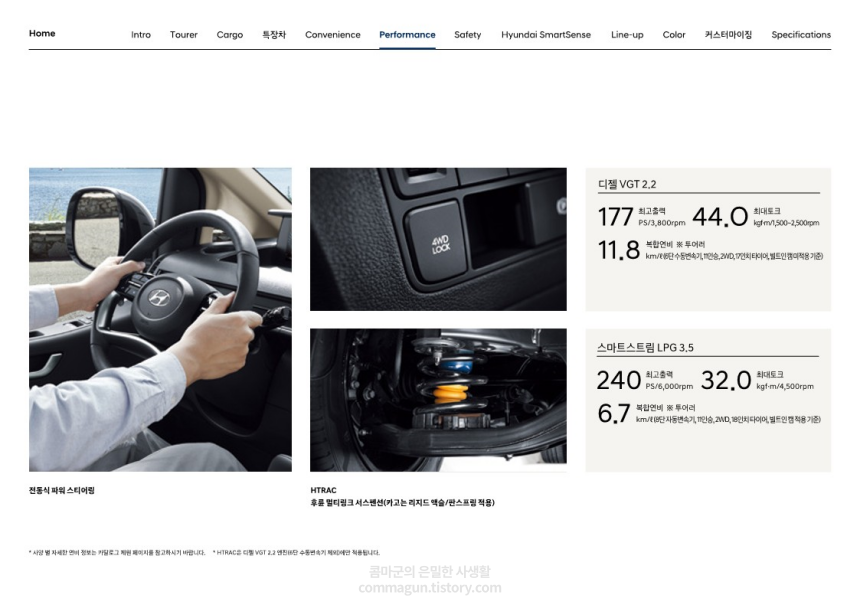This screenshot has height=608, width=860.
Task: Click the HTRAC caption
Action: tap(324, 490)
